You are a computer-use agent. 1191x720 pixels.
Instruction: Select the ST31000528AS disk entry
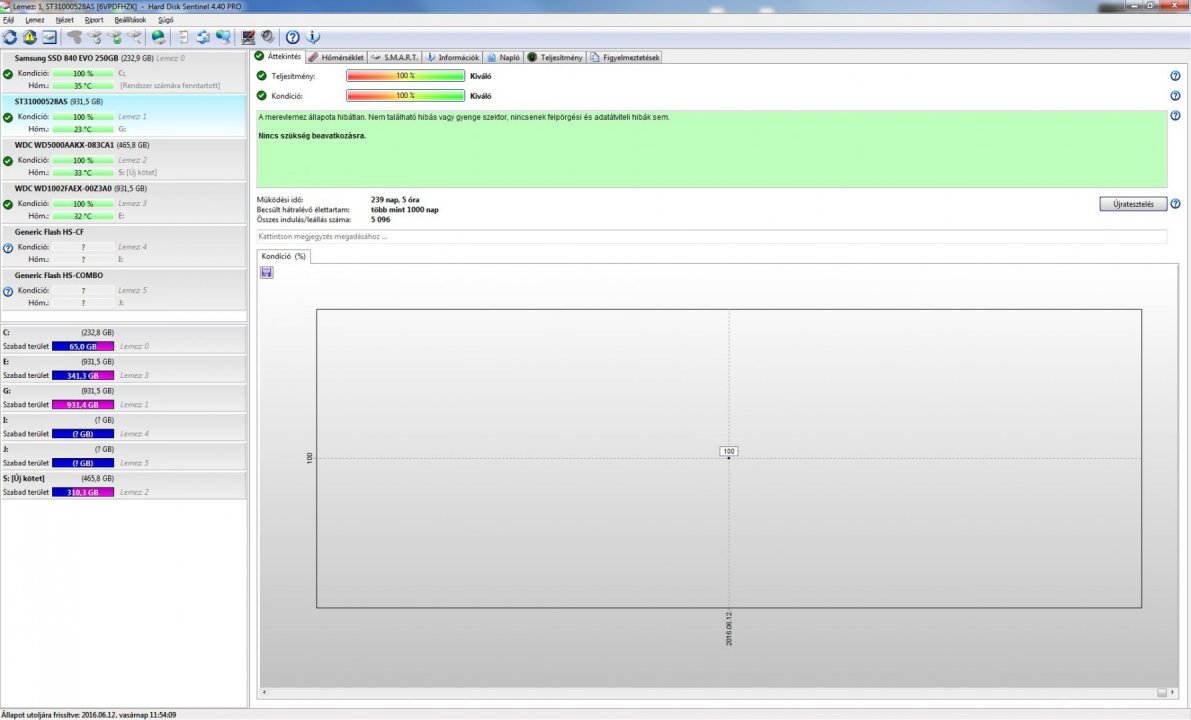tap(123, 115)
